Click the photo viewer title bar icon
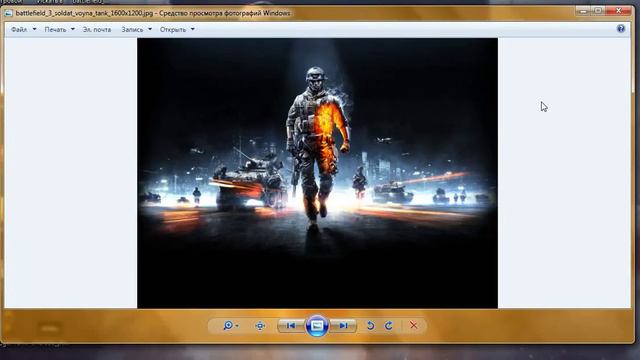 9,13
